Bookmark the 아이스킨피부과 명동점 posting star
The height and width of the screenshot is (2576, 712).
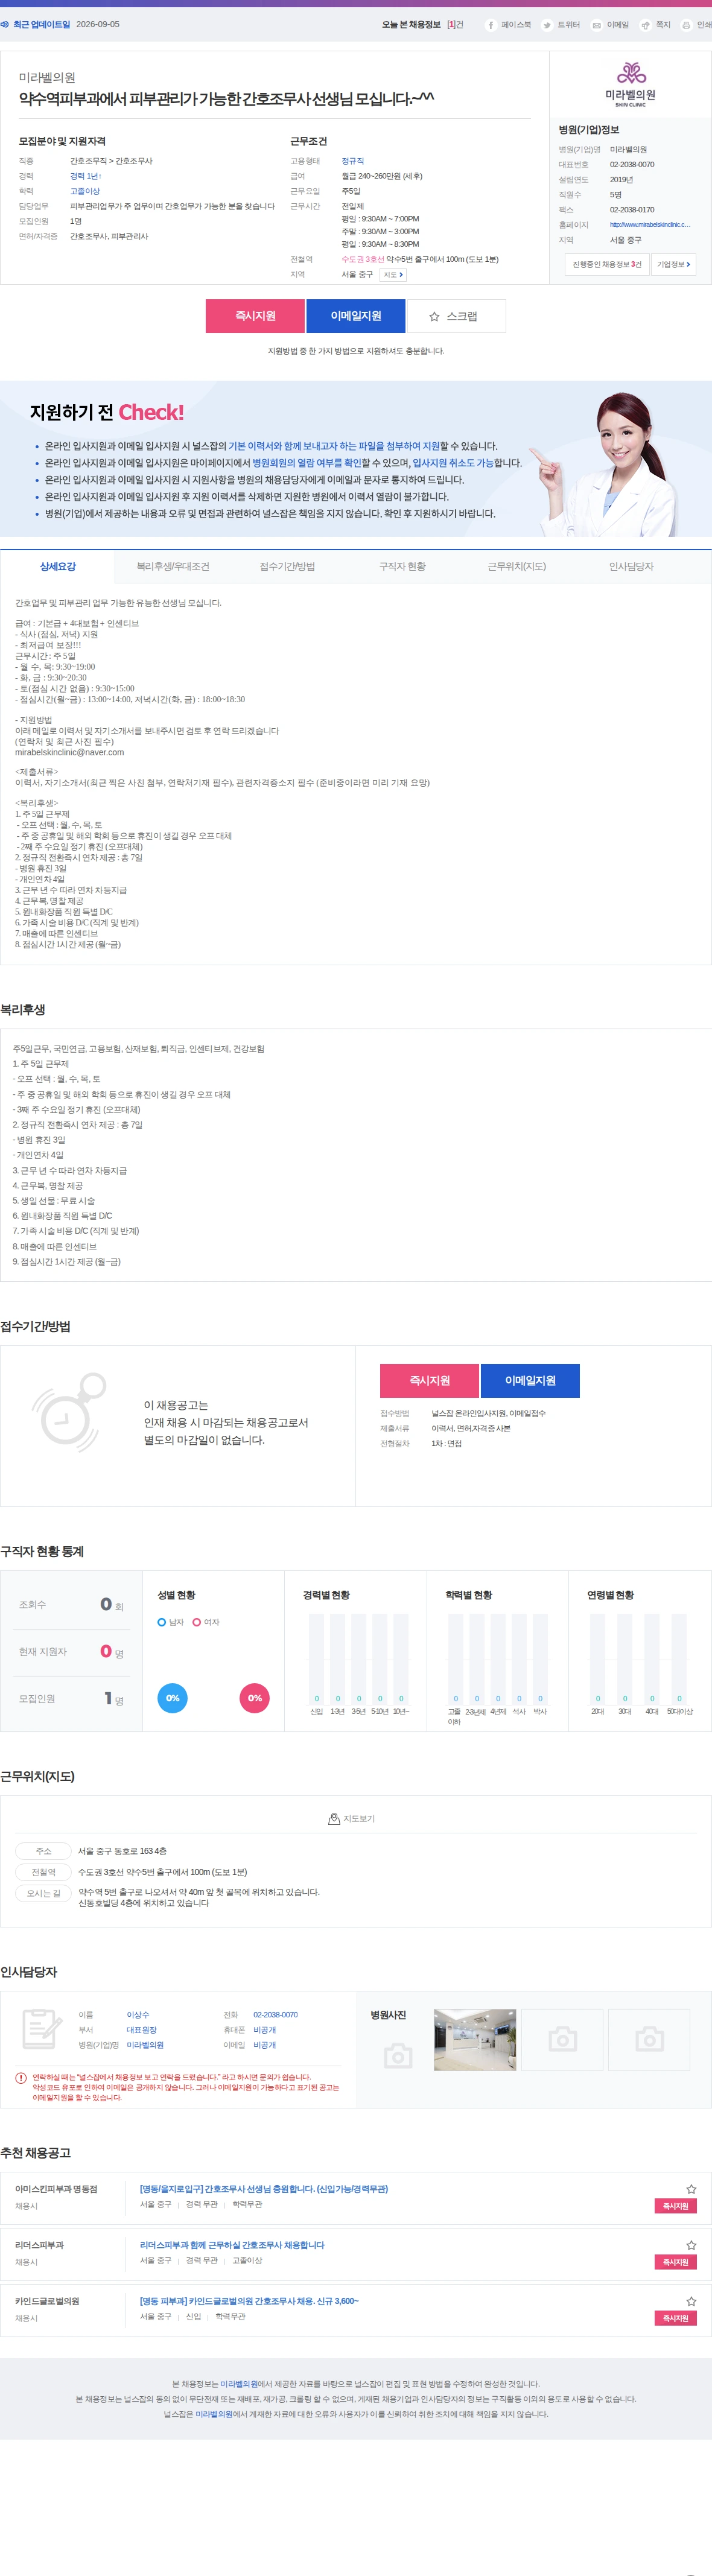pos(691,2189)
